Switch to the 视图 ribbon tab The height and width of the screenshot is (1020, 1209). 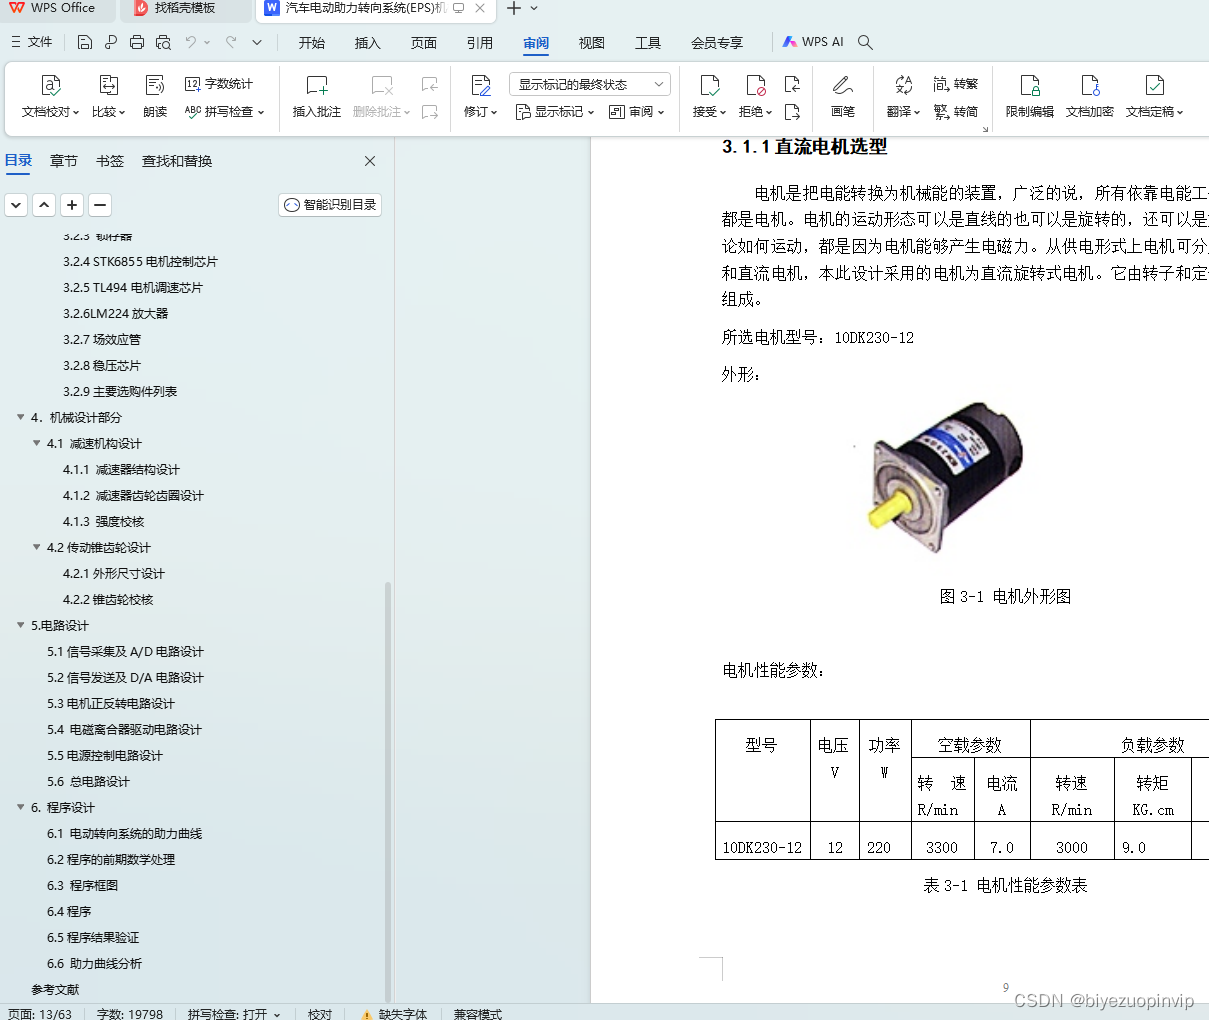point(592,43)
